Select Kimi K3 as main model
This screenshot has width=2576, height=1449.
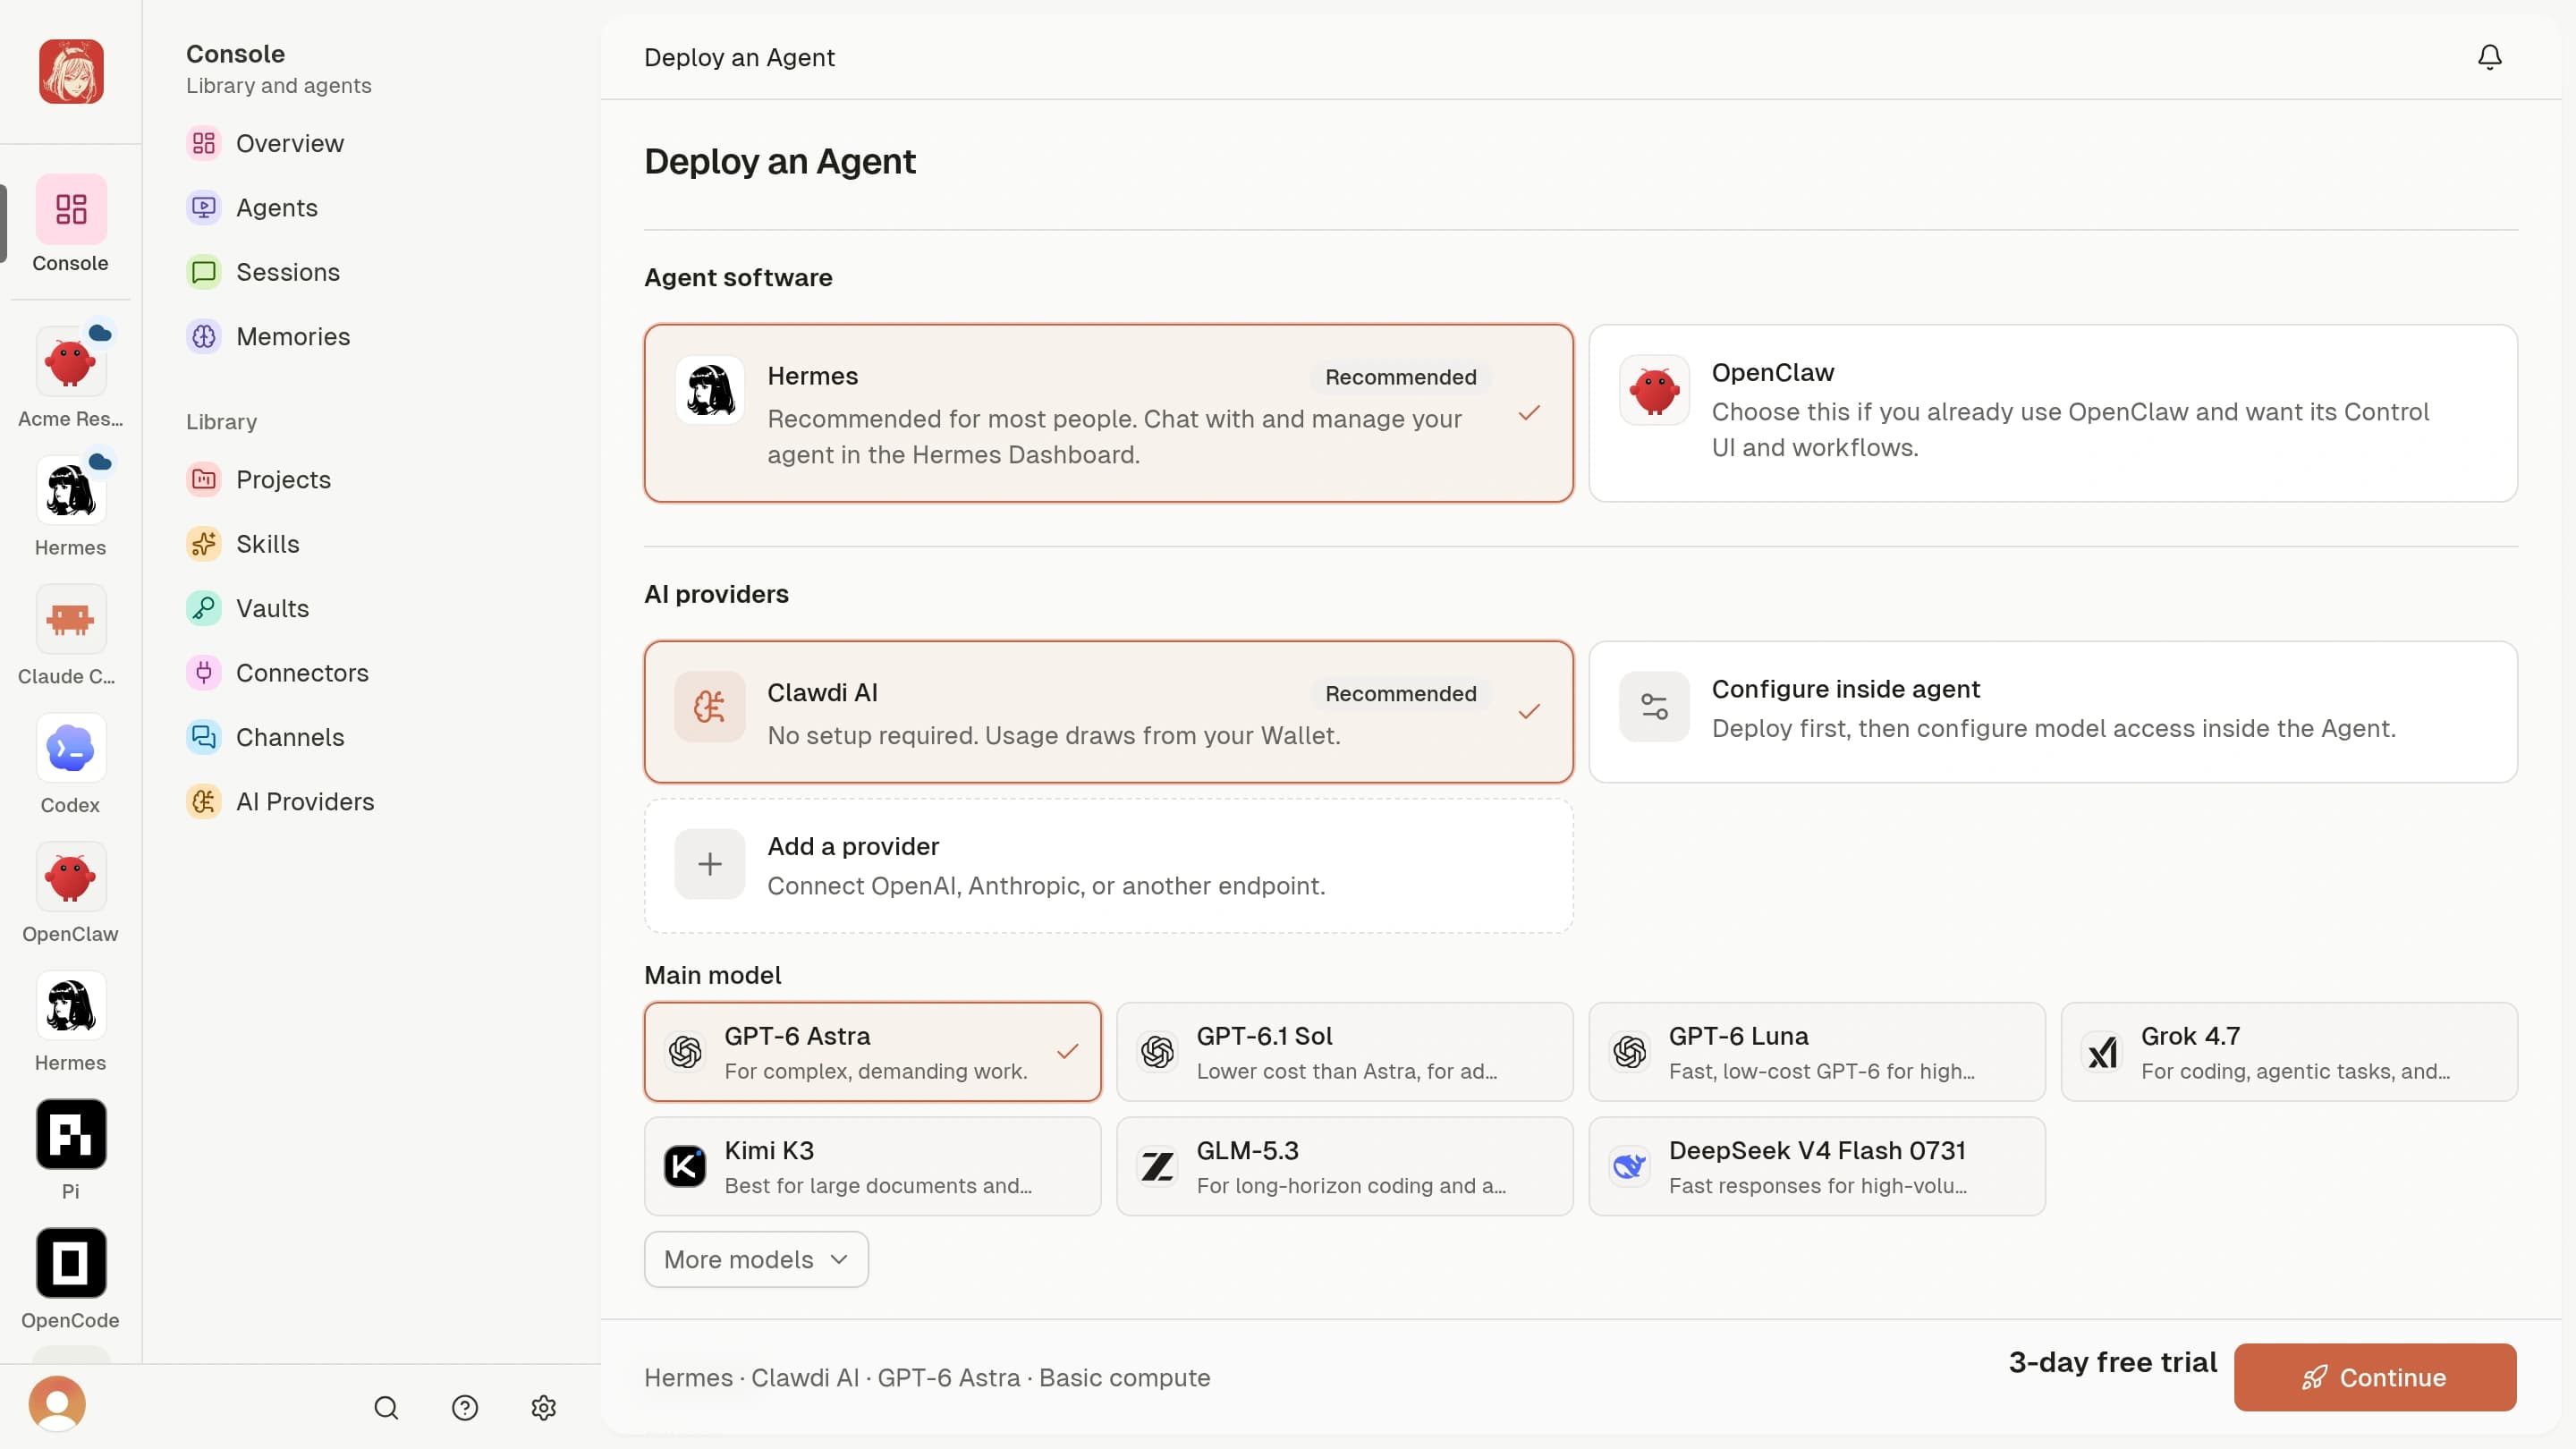point(872,1166)
